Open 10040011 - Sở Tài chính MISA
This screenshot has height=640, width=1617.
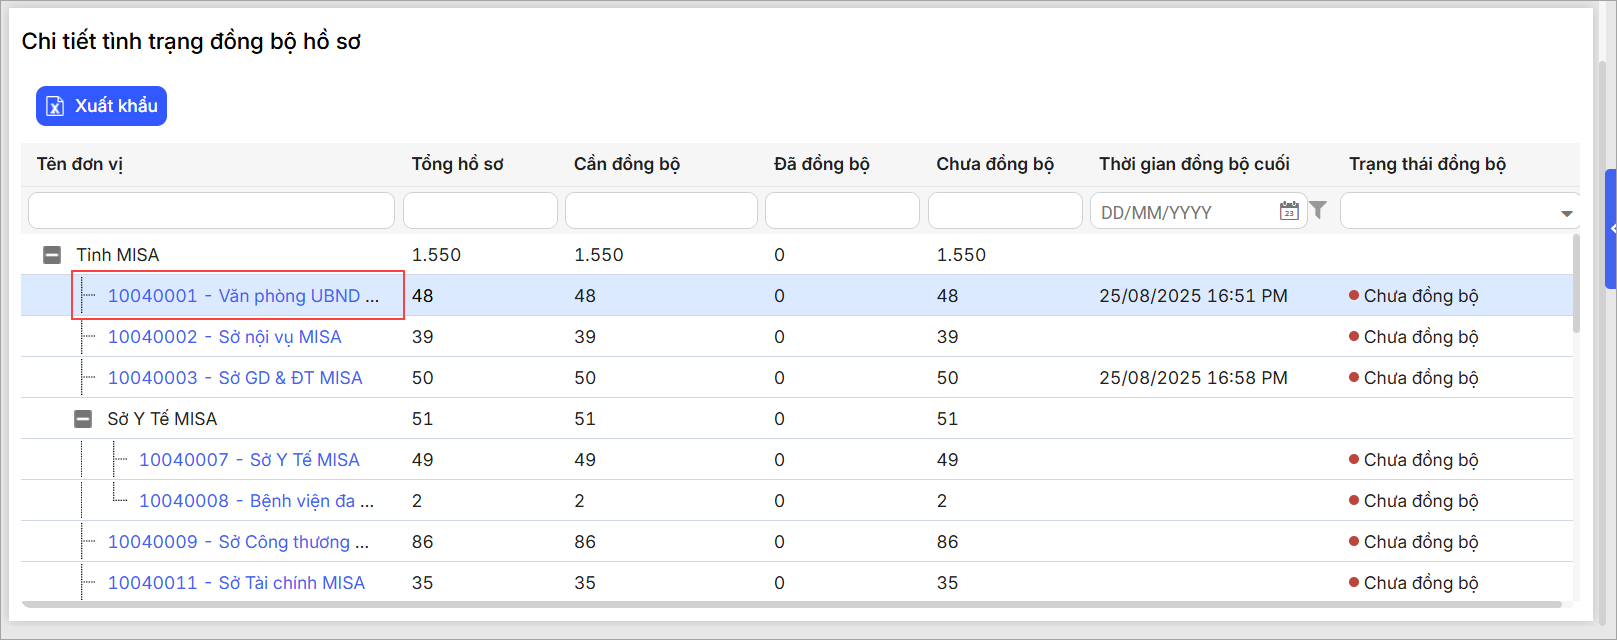pyautogui.click(x=236, y=583)
